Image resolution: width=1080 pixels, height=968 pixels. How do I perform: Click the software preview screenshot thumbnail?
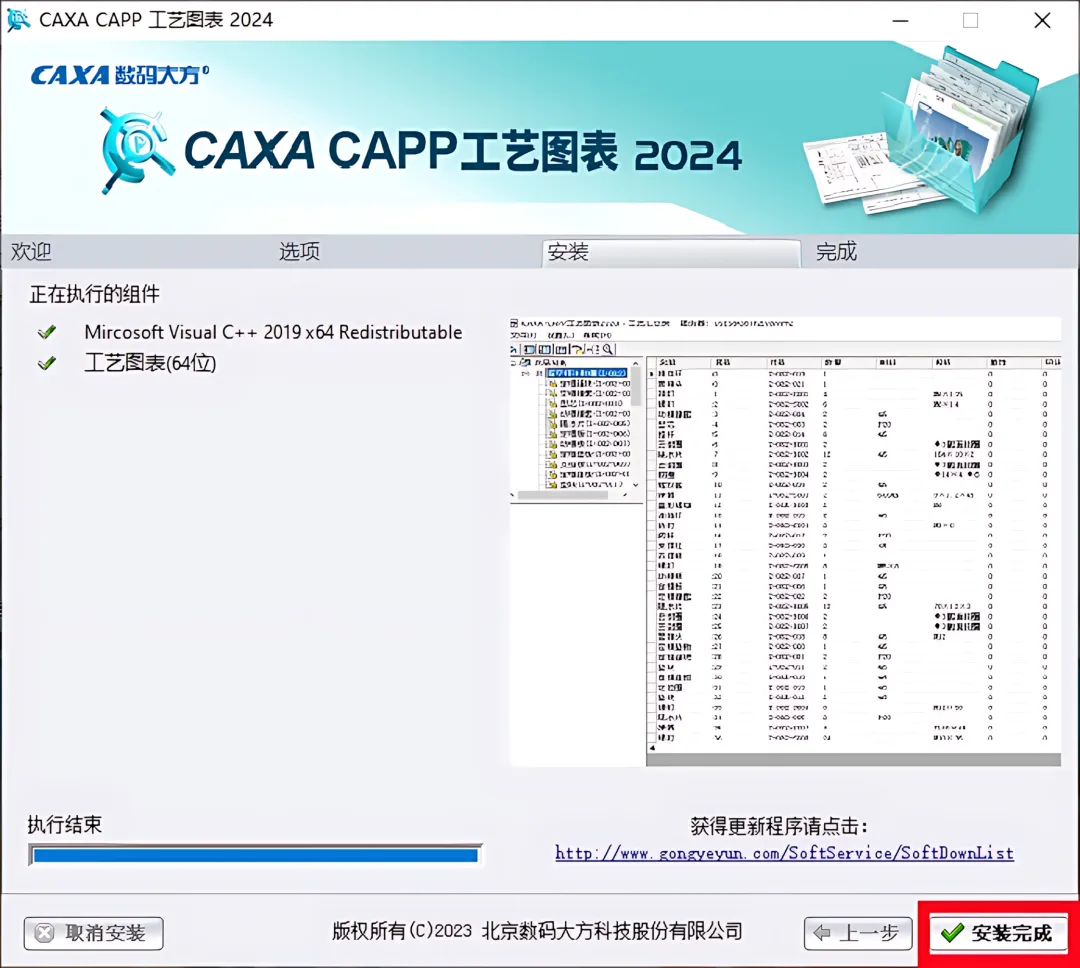[785, 542]
